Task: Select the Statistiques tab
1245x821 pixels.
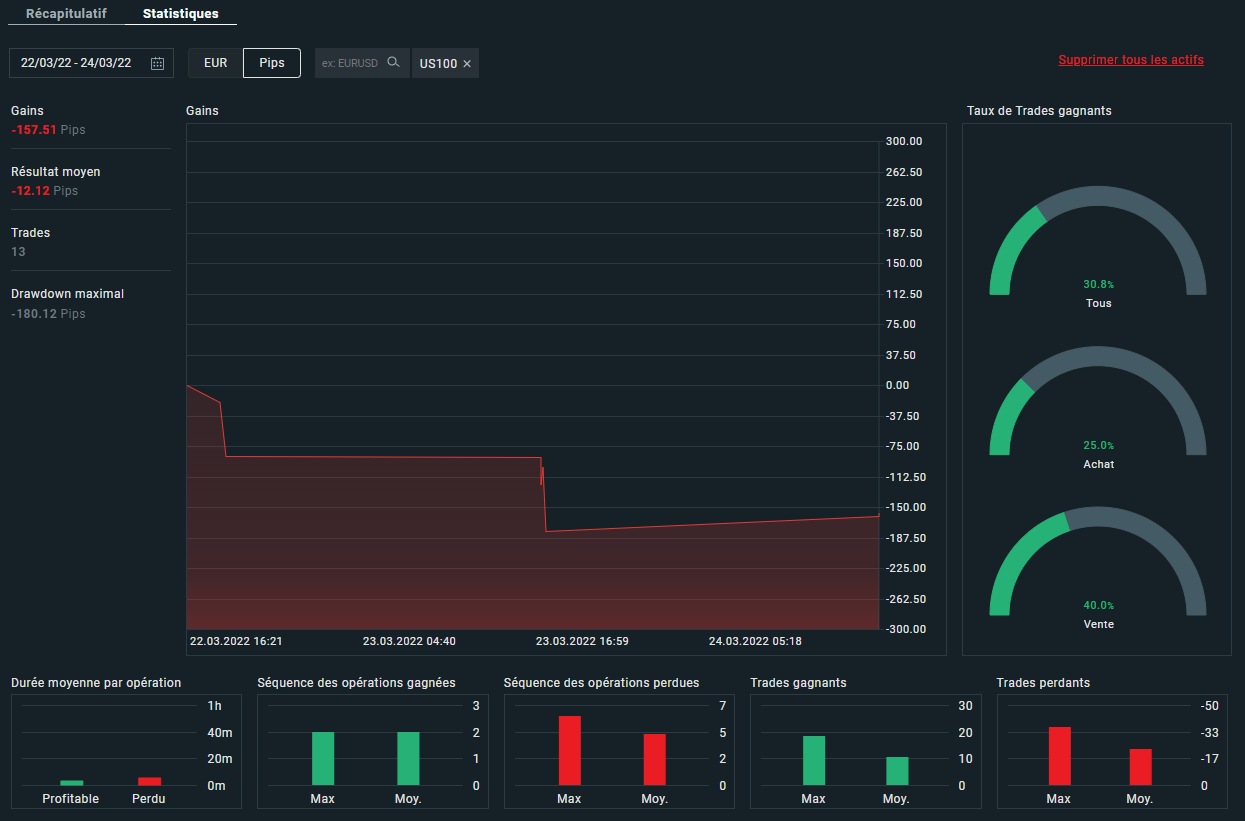Action: 180,14
